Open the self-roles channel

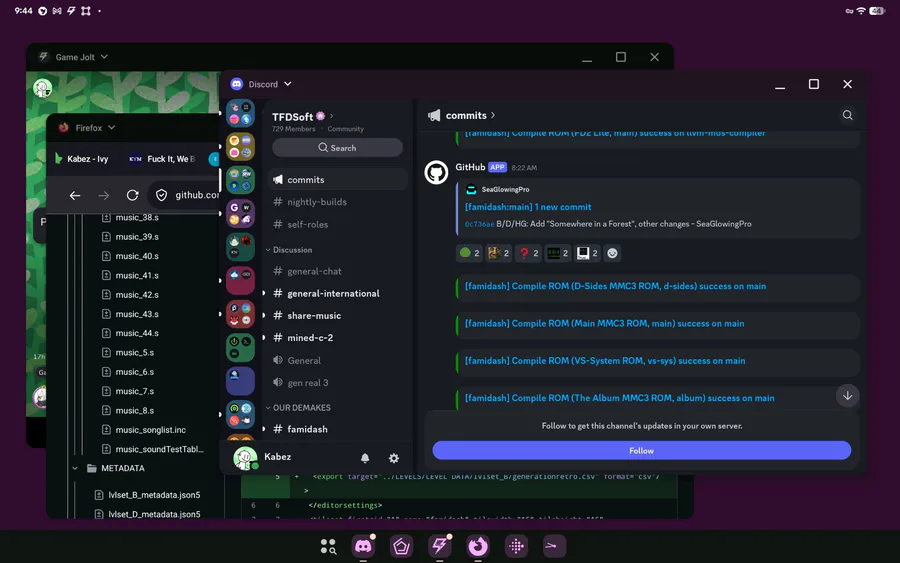(x=338, y=224)
